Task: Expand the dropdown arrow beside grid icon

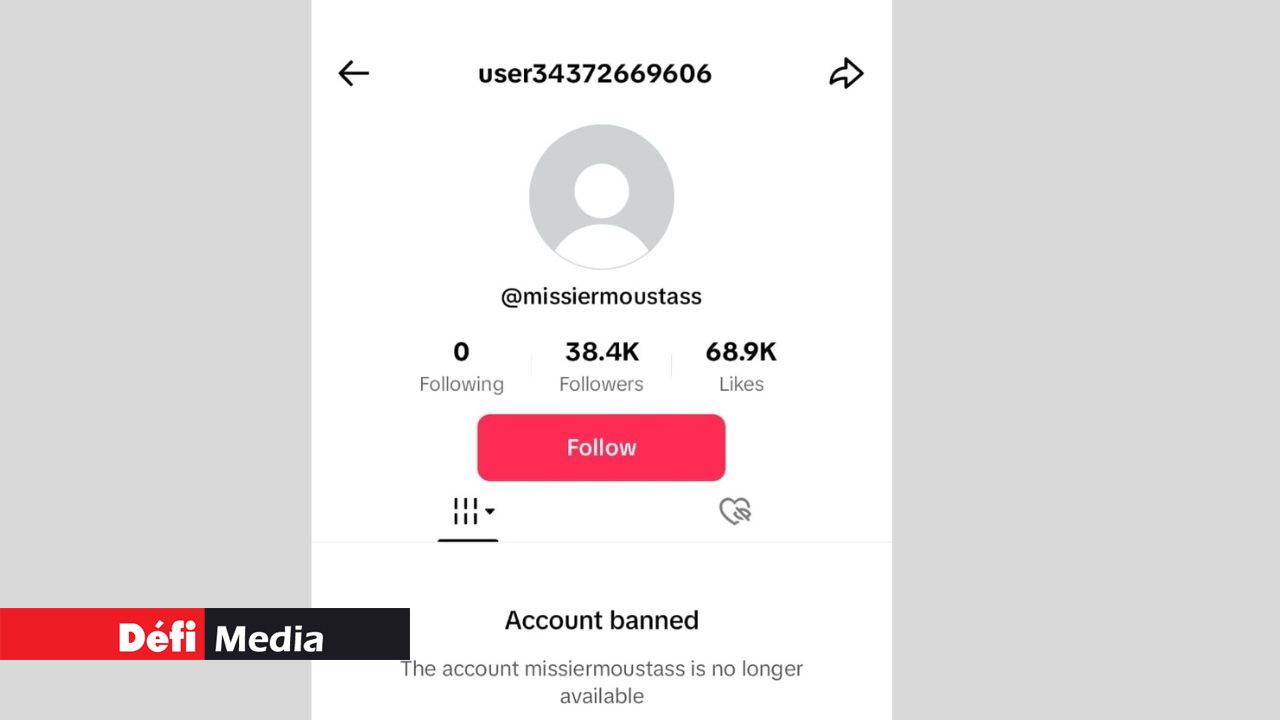Action: [x=490, y=512]
